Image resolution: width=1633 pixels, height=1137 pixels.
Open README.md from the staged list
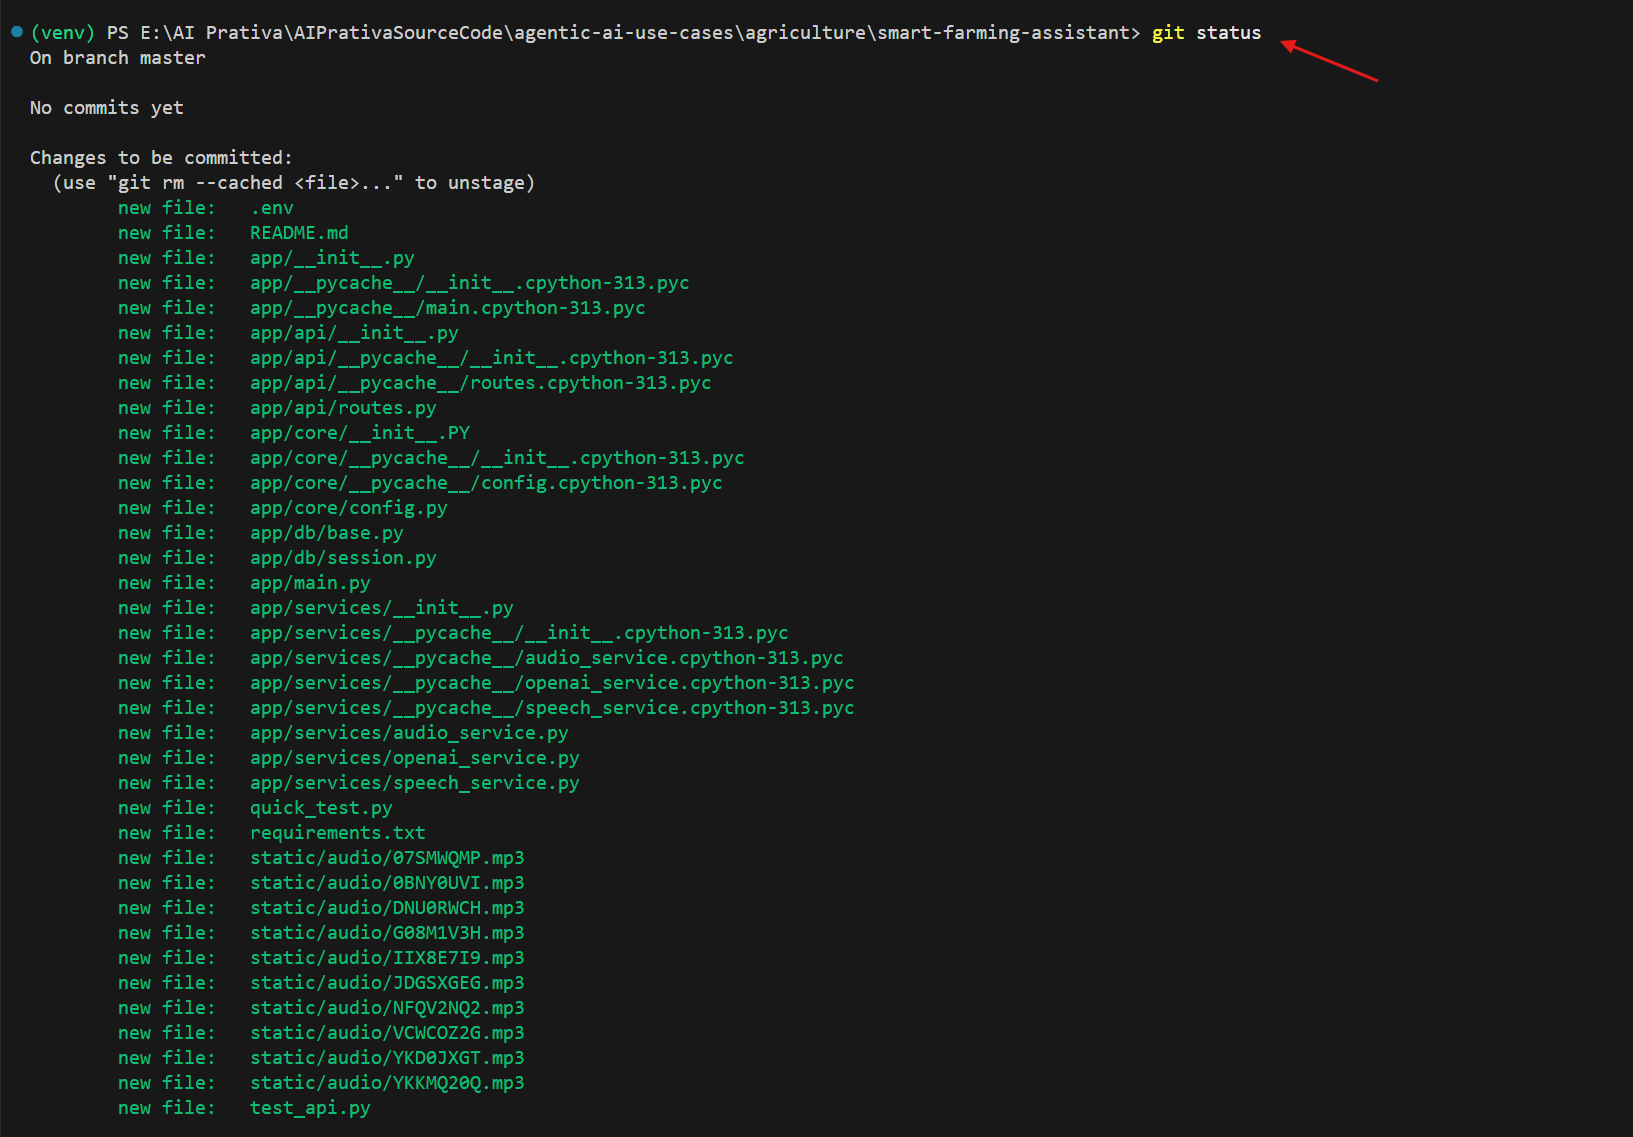click(x=299, y=233)
